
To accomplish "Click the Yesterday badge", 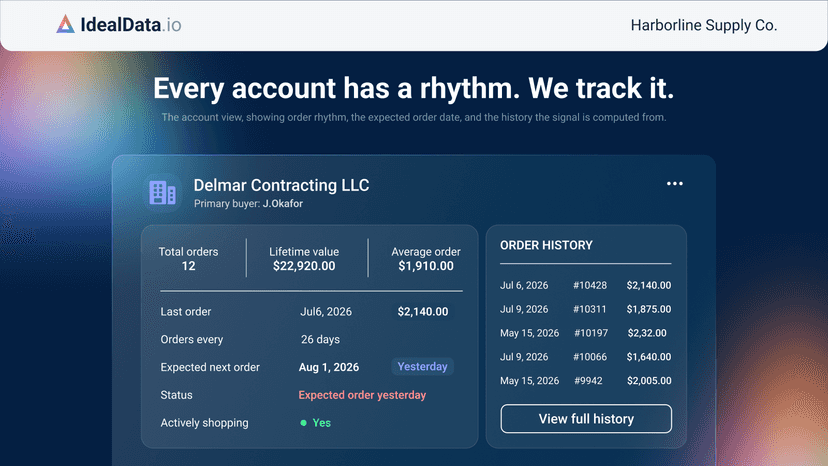I will coord(422,367).
